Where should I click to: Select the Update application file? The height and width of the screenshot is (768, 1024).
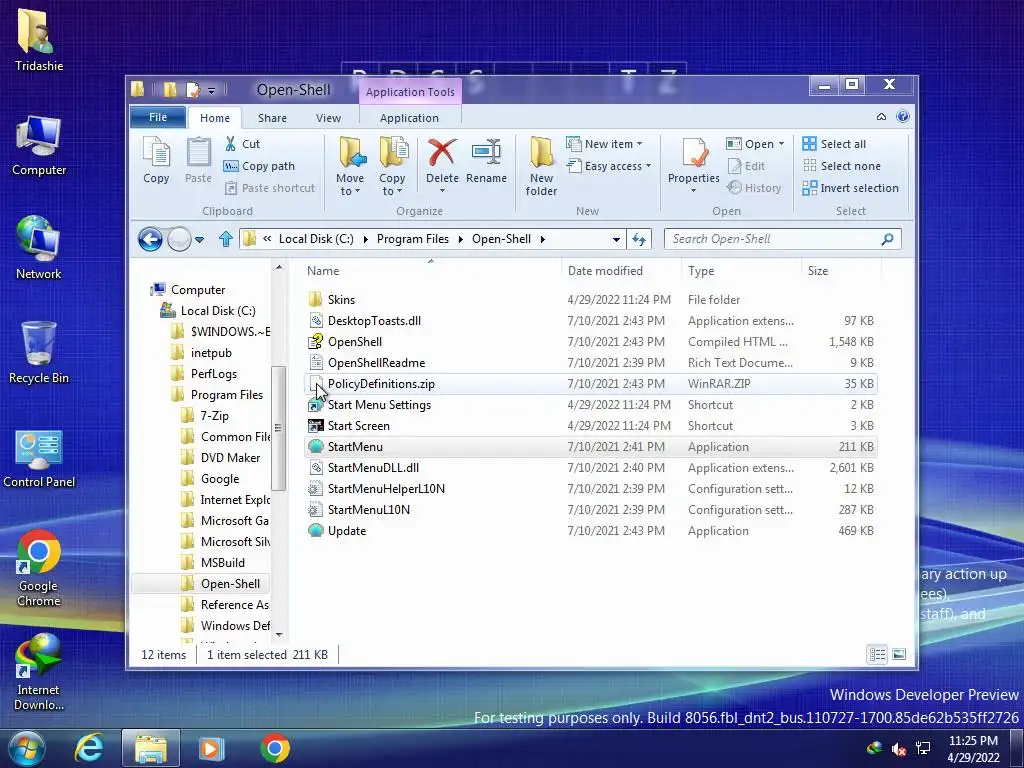590,531
